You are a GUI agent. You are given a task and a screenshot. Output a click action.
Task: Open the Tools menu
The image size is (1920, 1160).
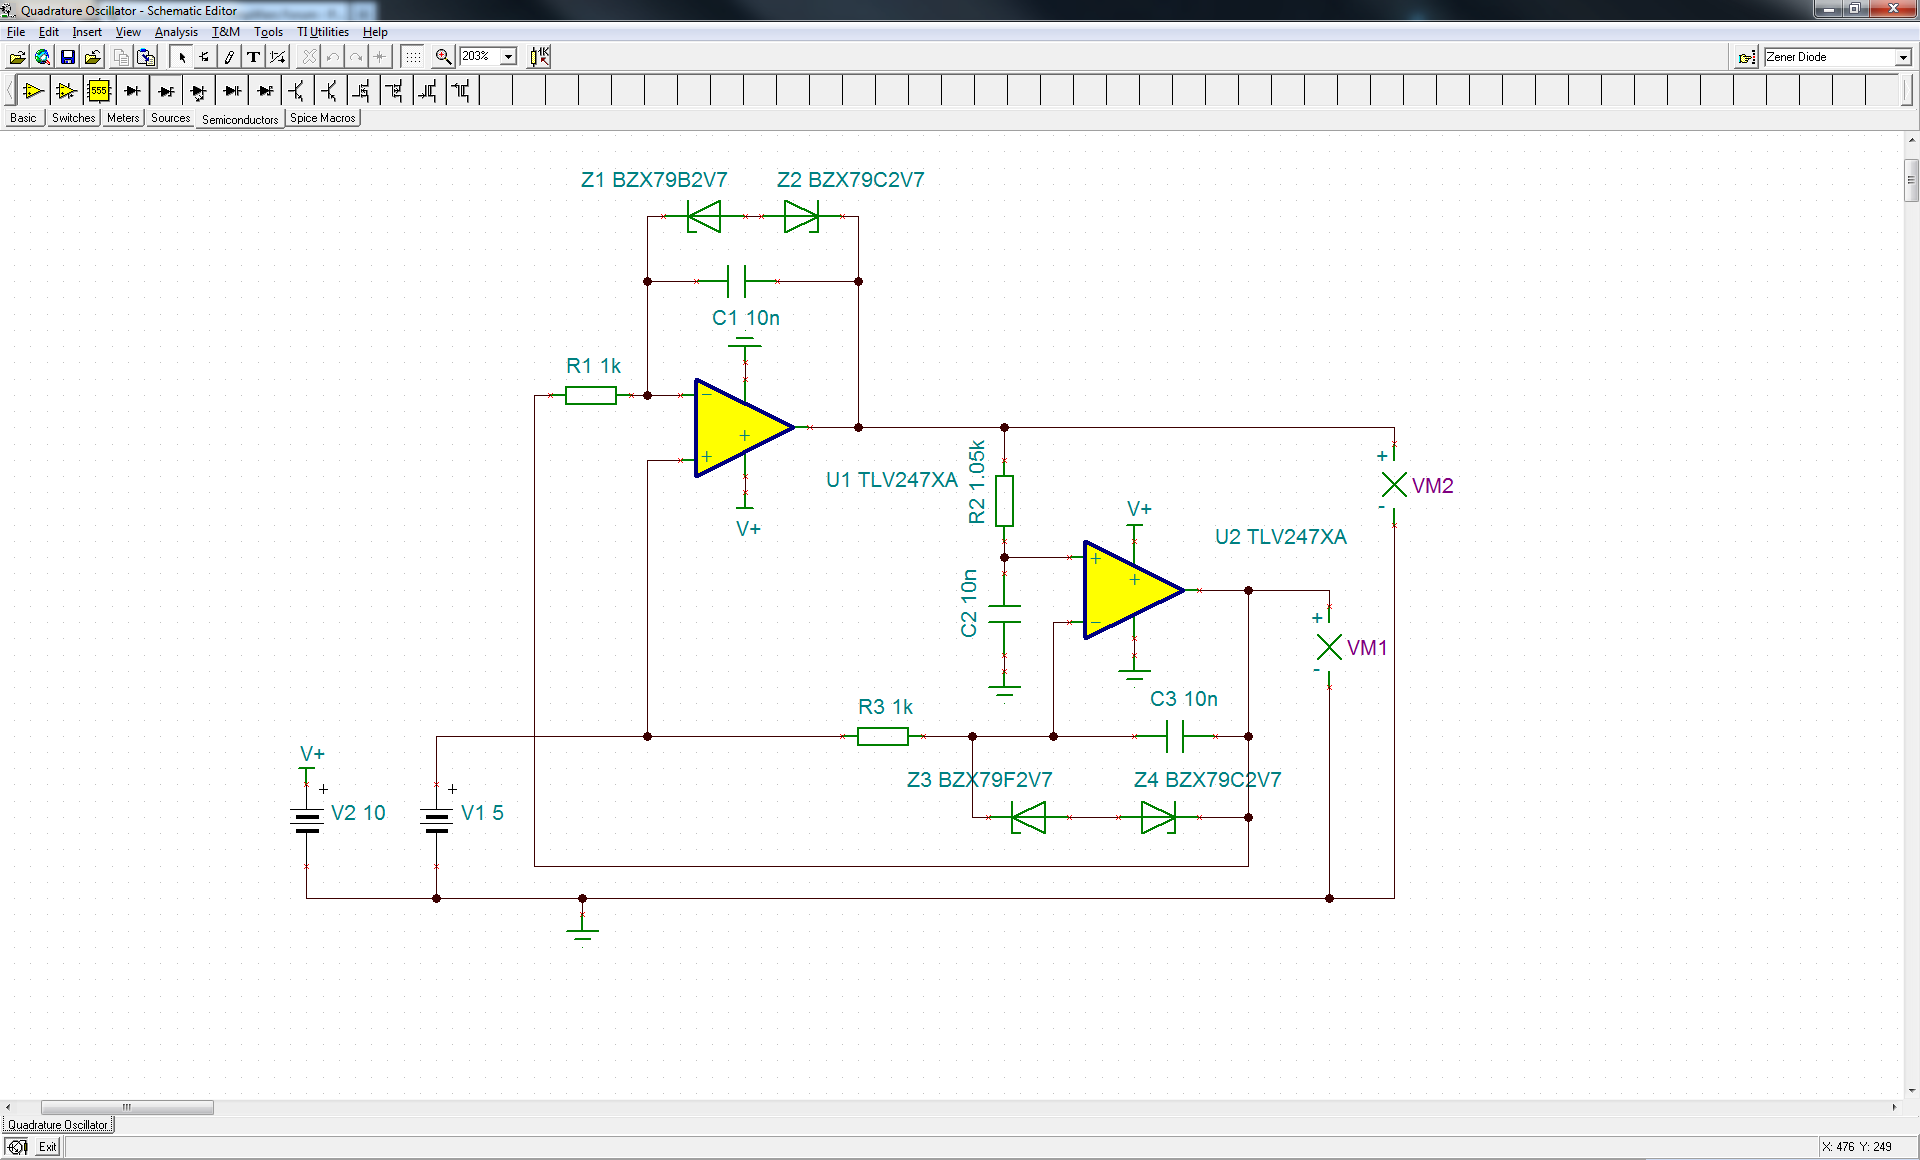[x=268, y=32]
